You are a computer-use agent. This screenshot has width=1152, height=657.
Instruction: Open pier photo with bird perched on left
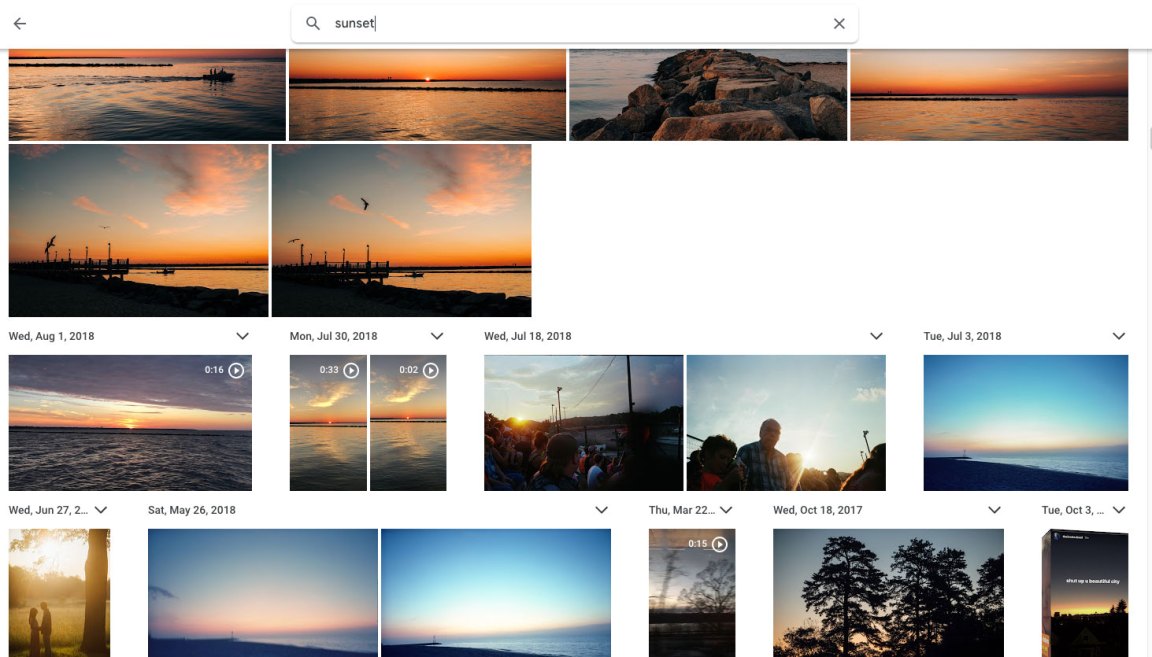point(138,230)
